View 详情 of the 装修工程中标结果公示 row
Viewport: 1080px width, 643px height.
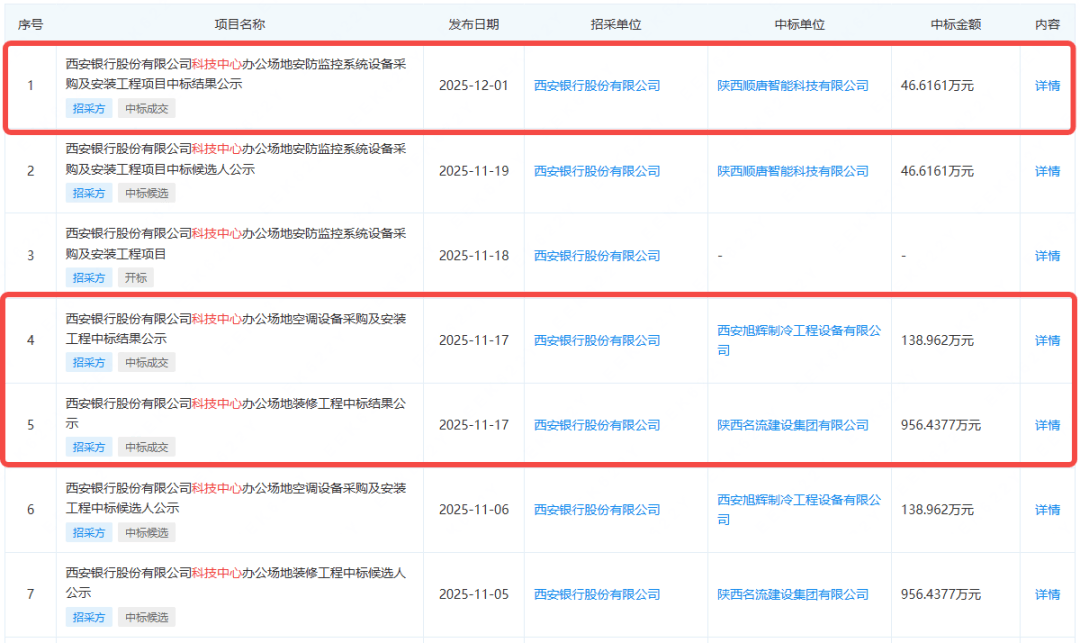pos(1046,424)
